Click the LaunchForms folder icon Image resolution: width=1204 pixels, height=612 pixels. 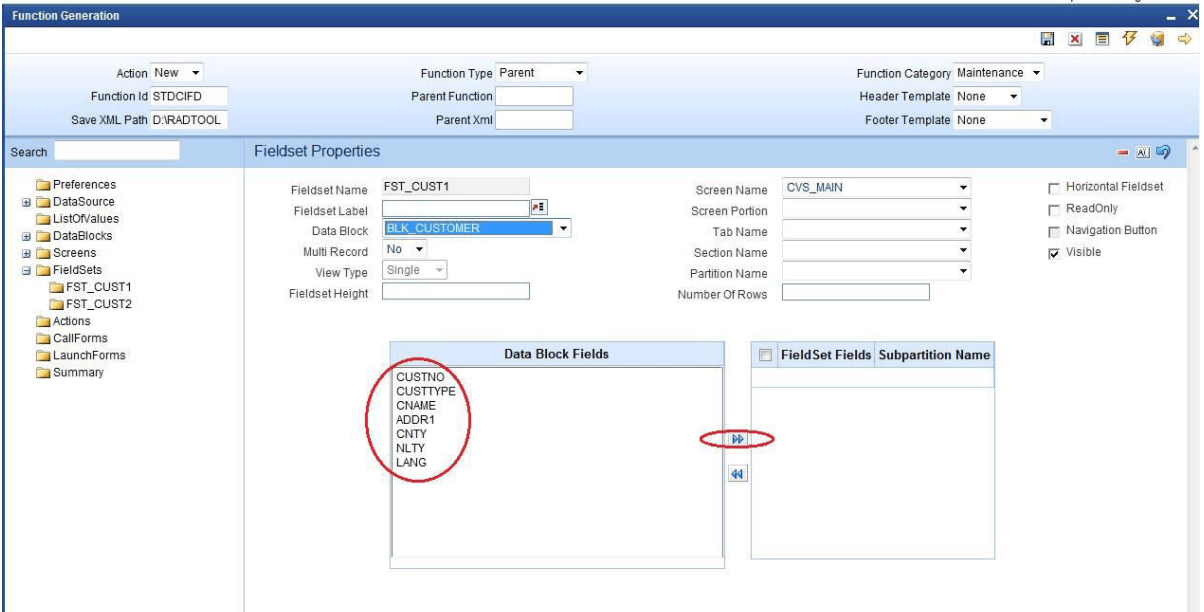click(43, 356)
